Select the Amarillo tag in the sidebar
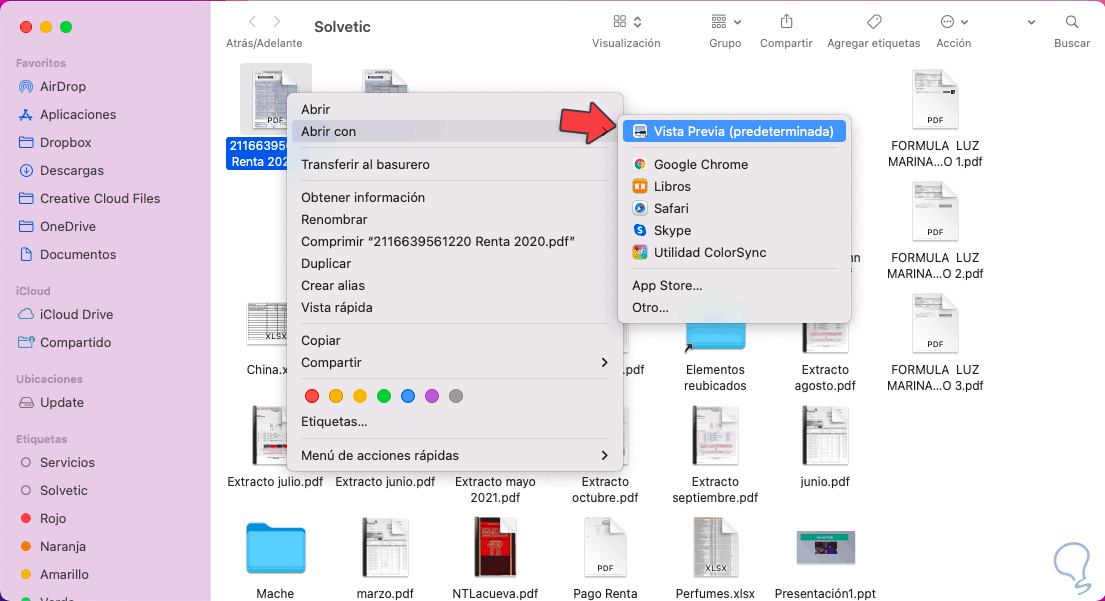This screenshot has width=1105, height=601. click(54, 574)
